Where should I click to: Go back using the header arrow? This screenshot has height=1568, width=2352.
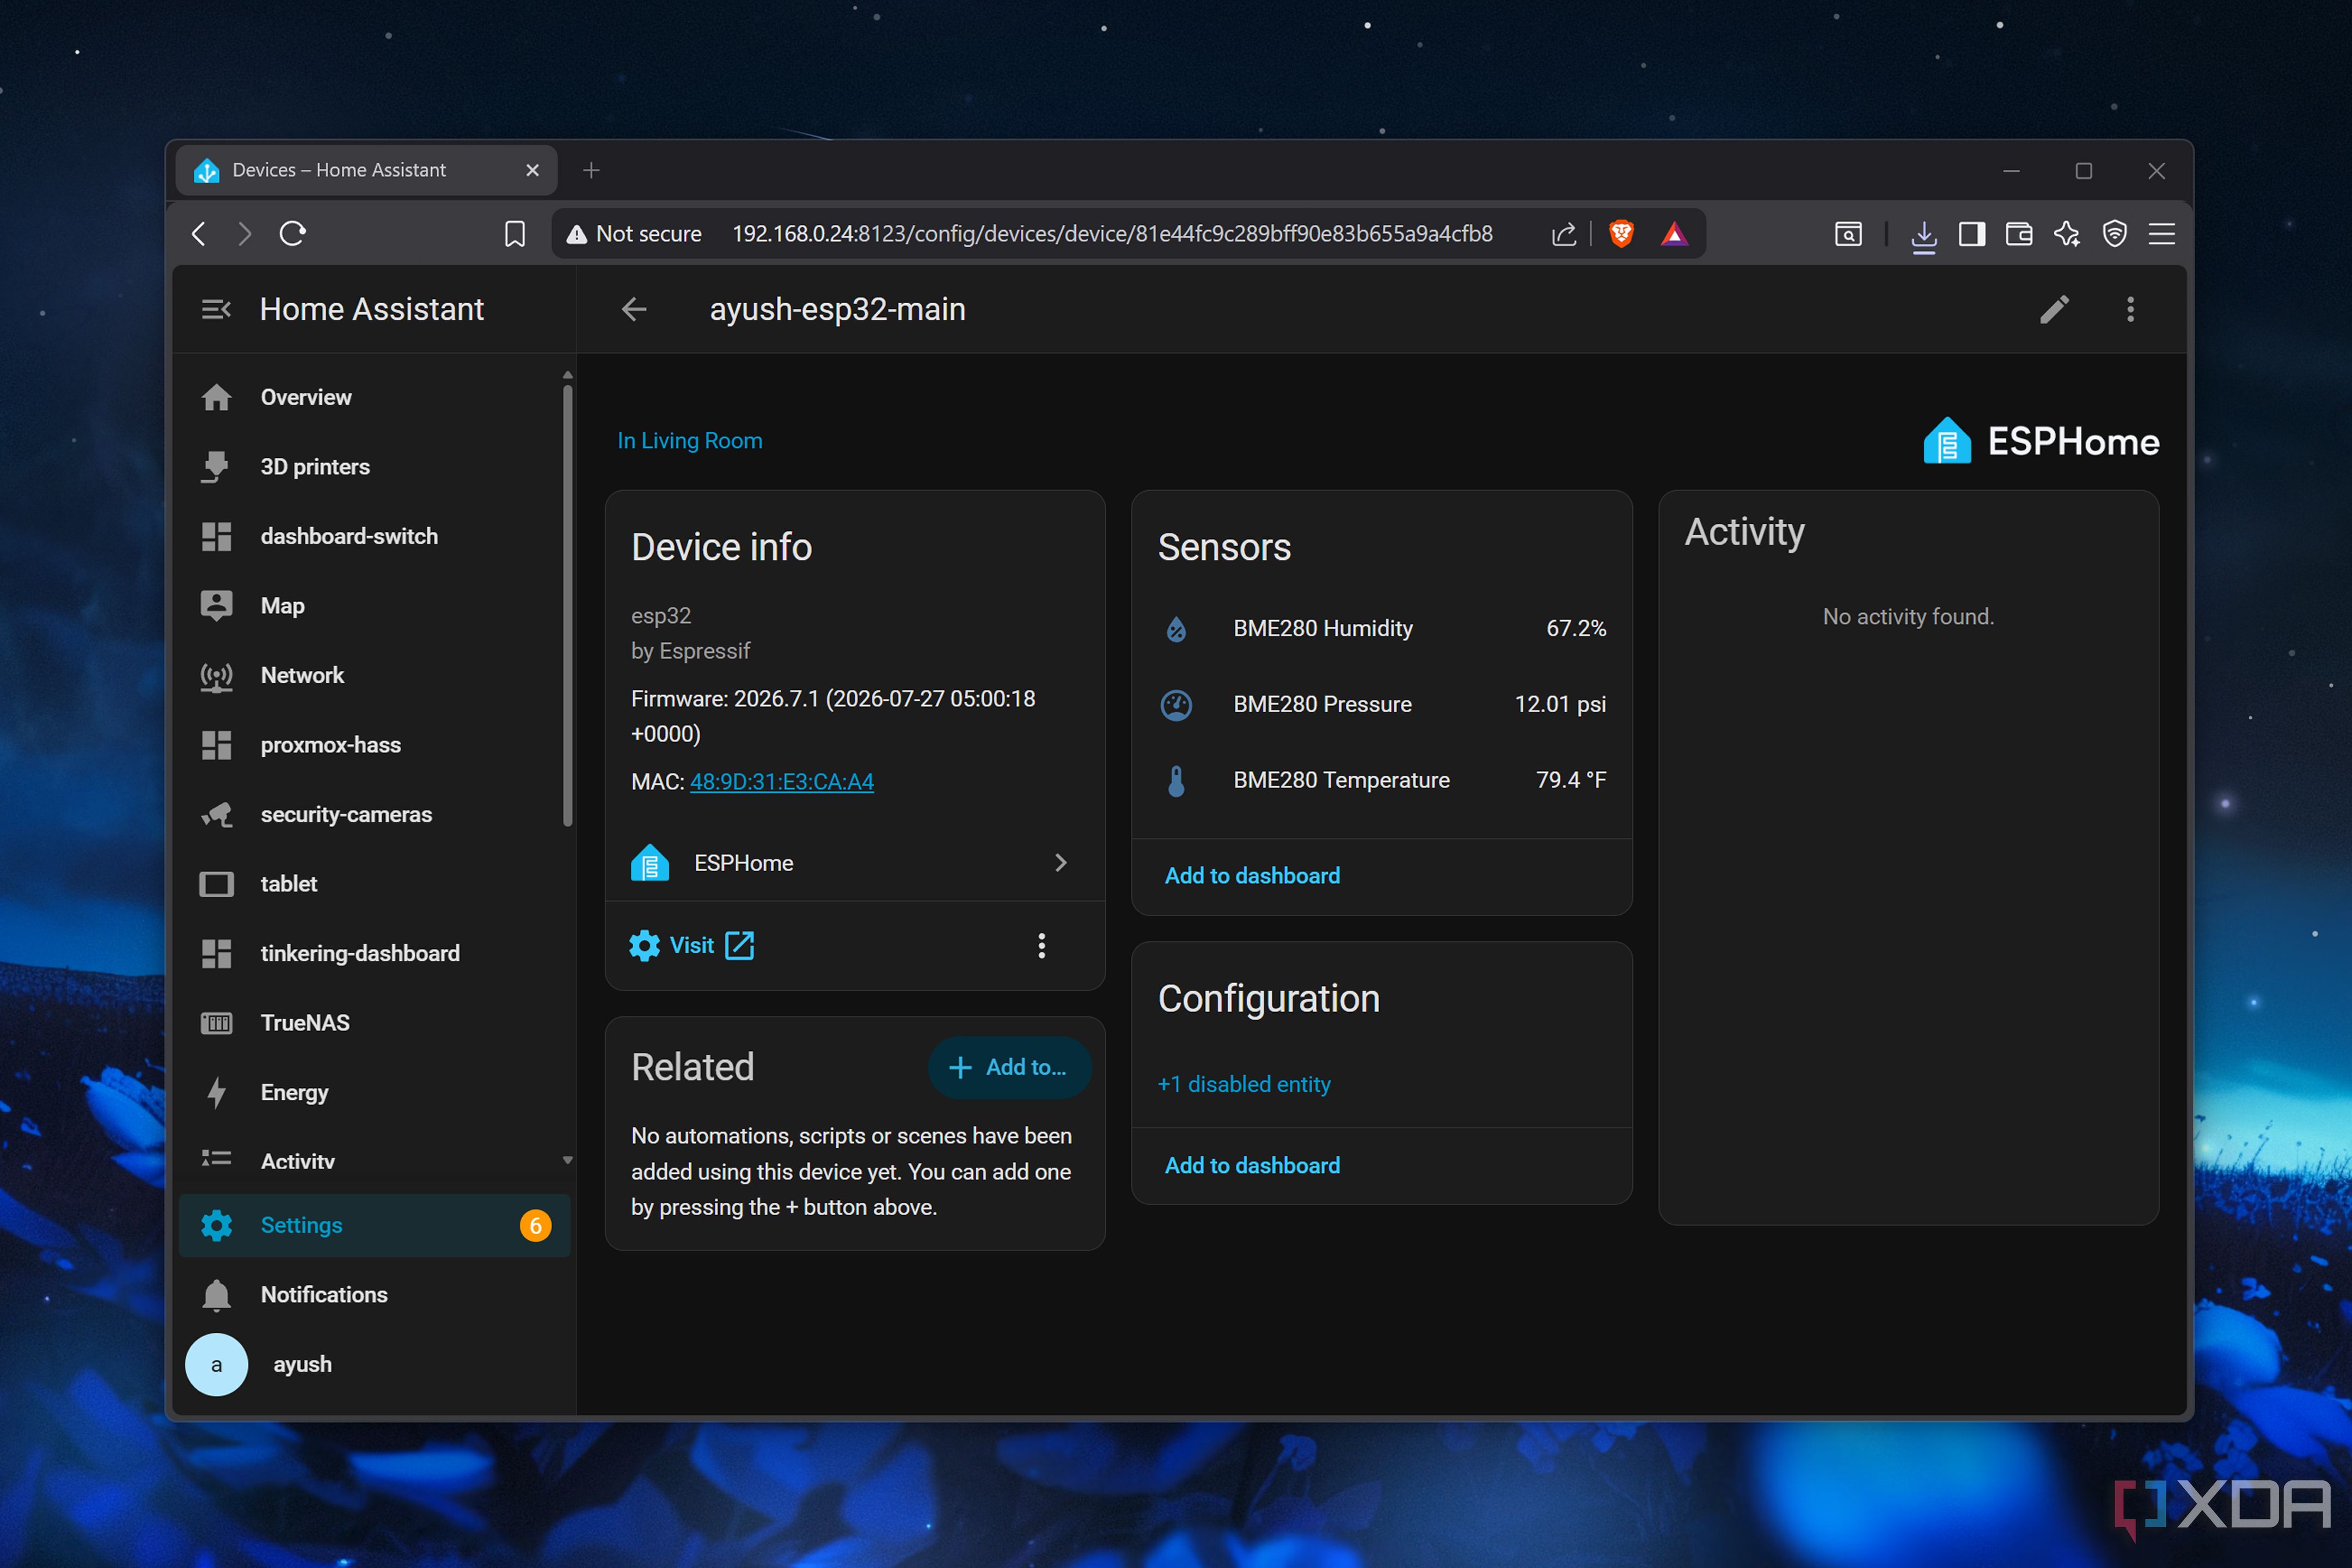point(634,310)
